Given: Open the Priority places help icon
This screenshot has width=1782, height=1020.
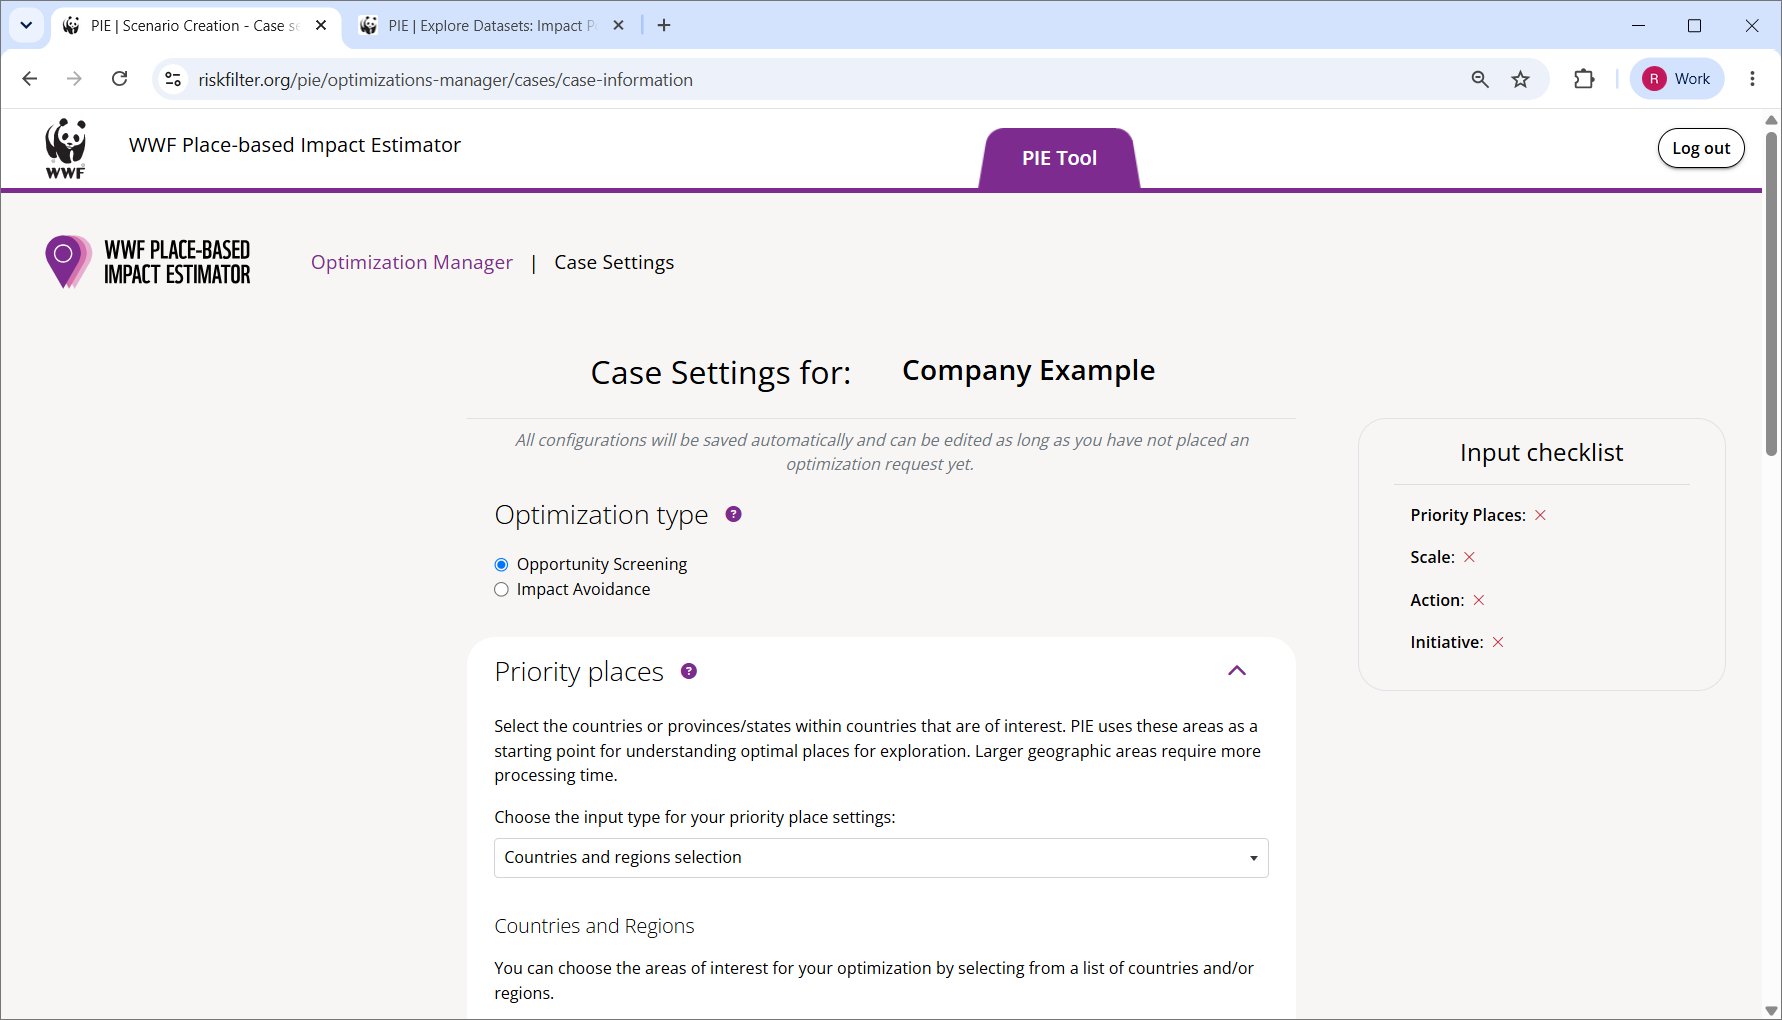Looking at the screenshot, I should 689,671.
